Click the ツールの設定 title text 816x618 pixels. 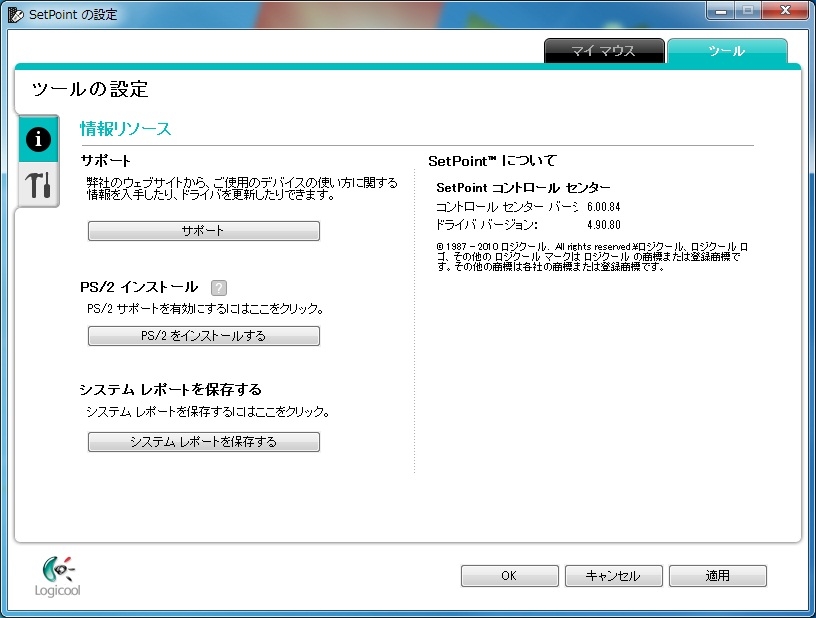[90, 89]
